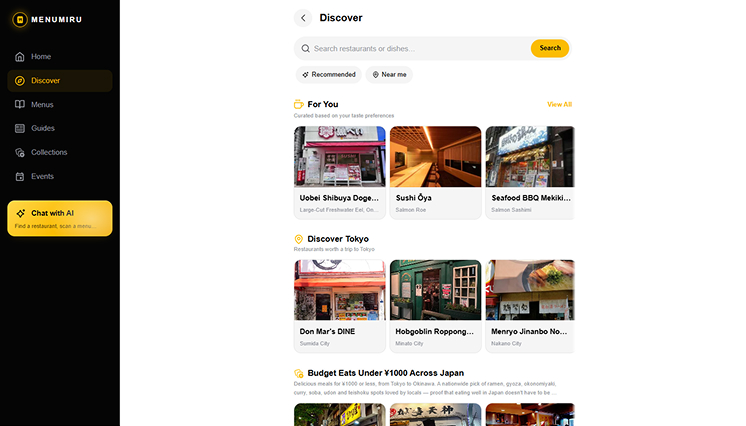The image size is (746, 426).
Task: Click the Collections icon in the sidebar
Action: point(20,152)
